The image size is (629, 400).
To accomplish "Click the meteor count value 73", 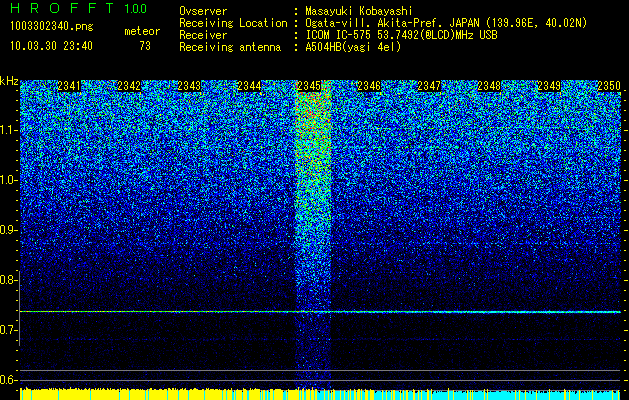I will [x=145, y=46].
